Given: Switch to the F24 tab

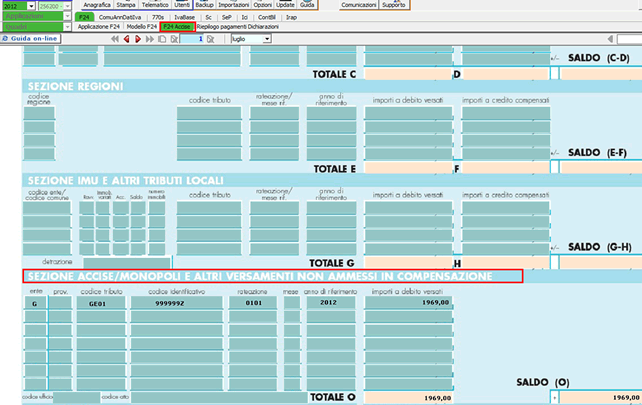Looking at the screenshot, I should (x=84, y=17).
